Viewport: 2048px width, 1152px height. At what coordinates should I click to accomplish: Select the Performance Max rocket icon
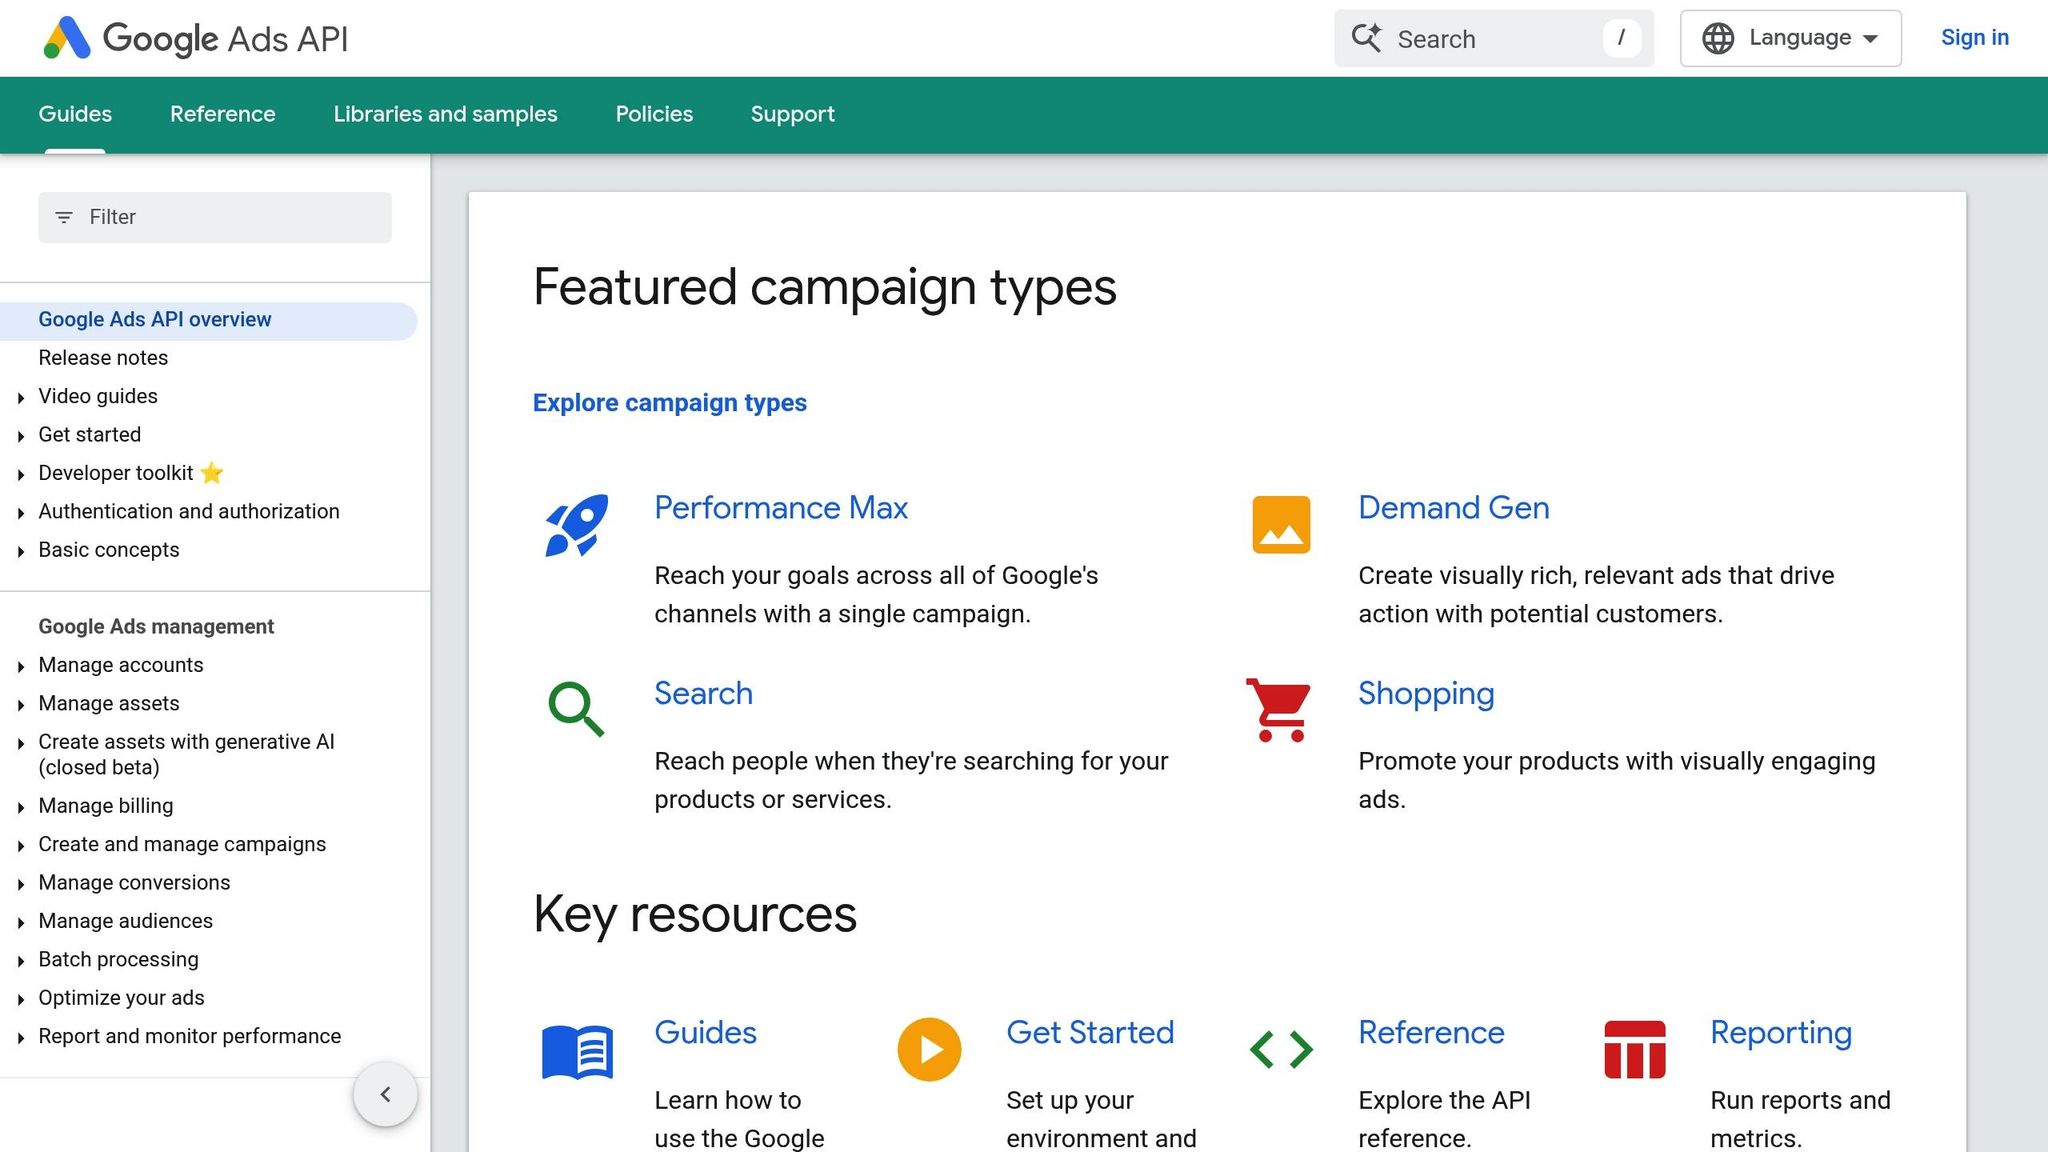tap(577, 523)
